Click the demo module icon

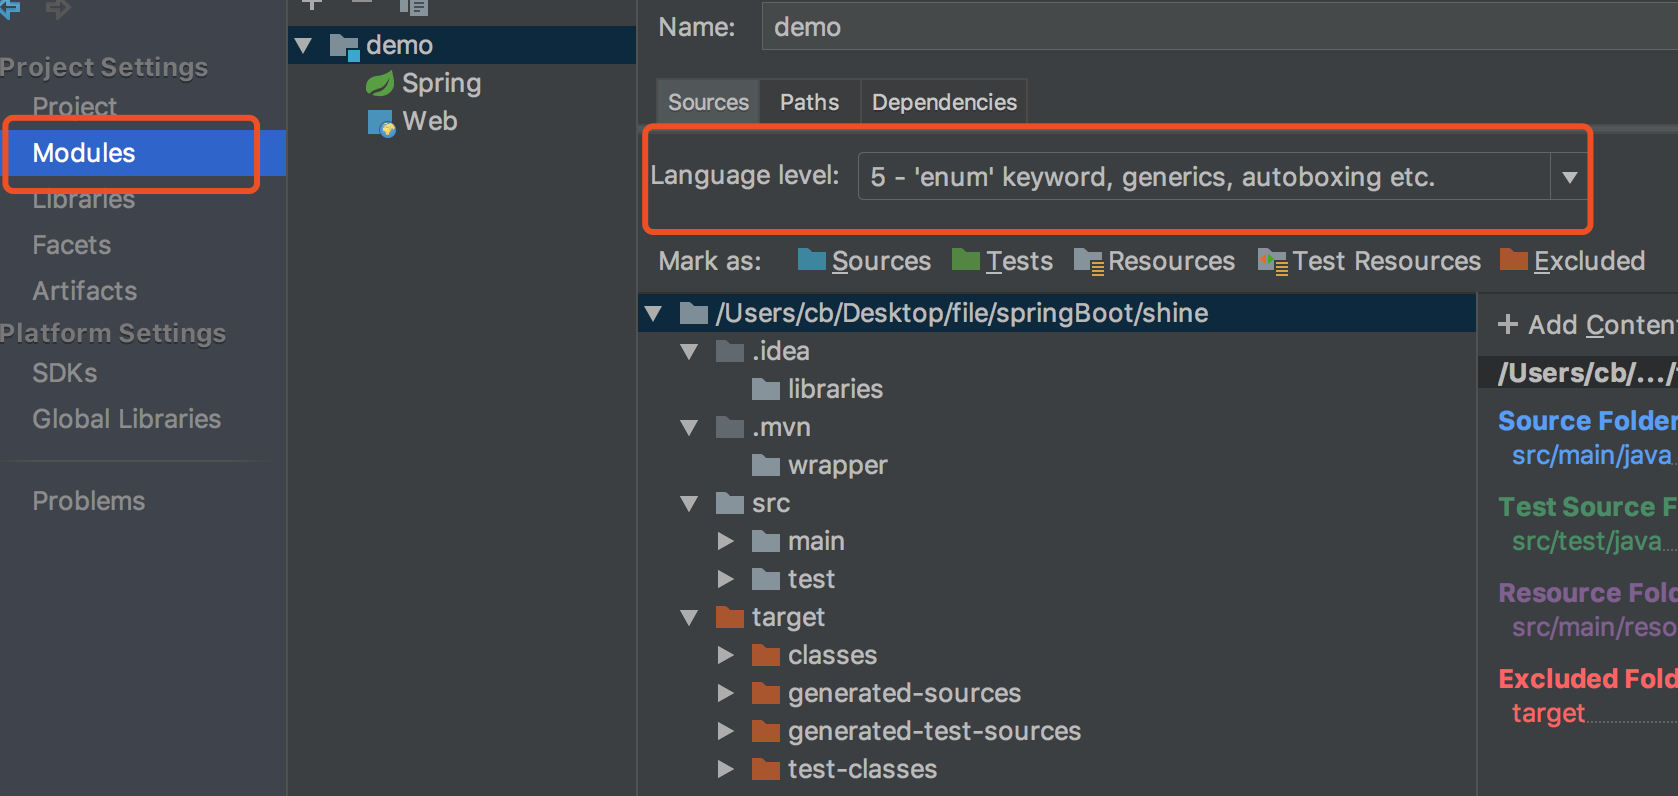tap(344, 46)
